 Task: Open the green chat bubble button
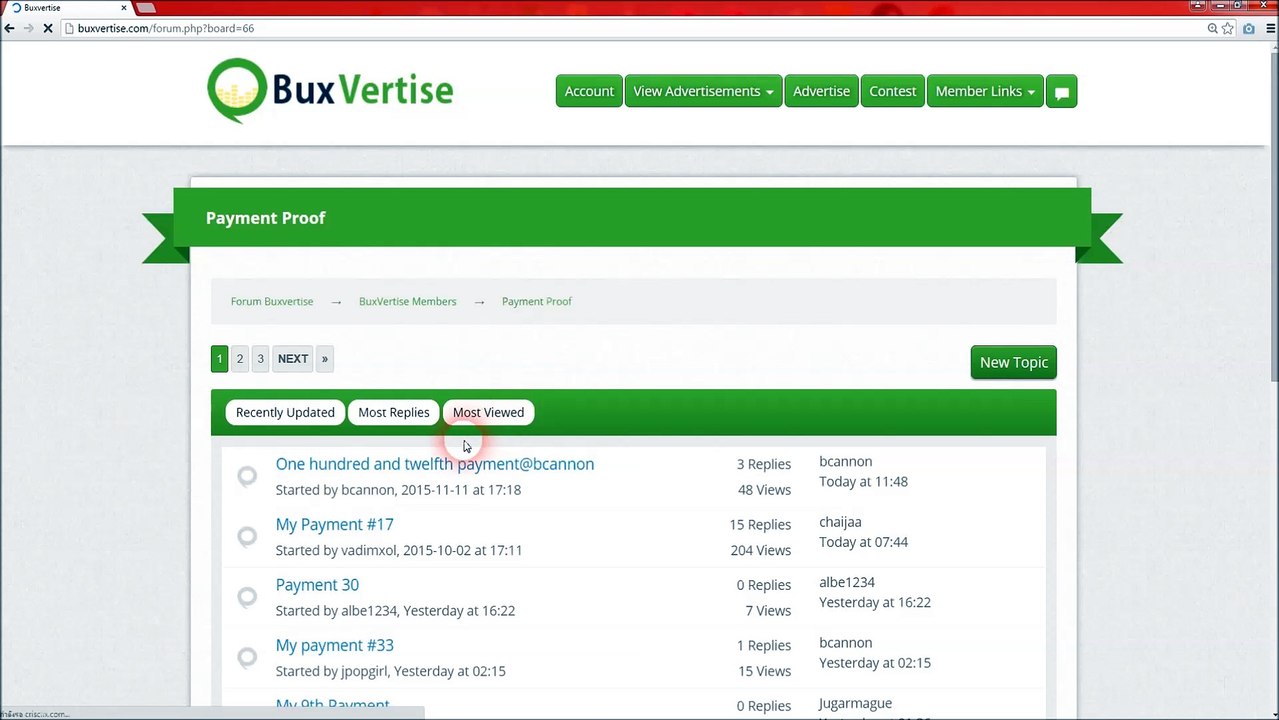point(1062,91)
